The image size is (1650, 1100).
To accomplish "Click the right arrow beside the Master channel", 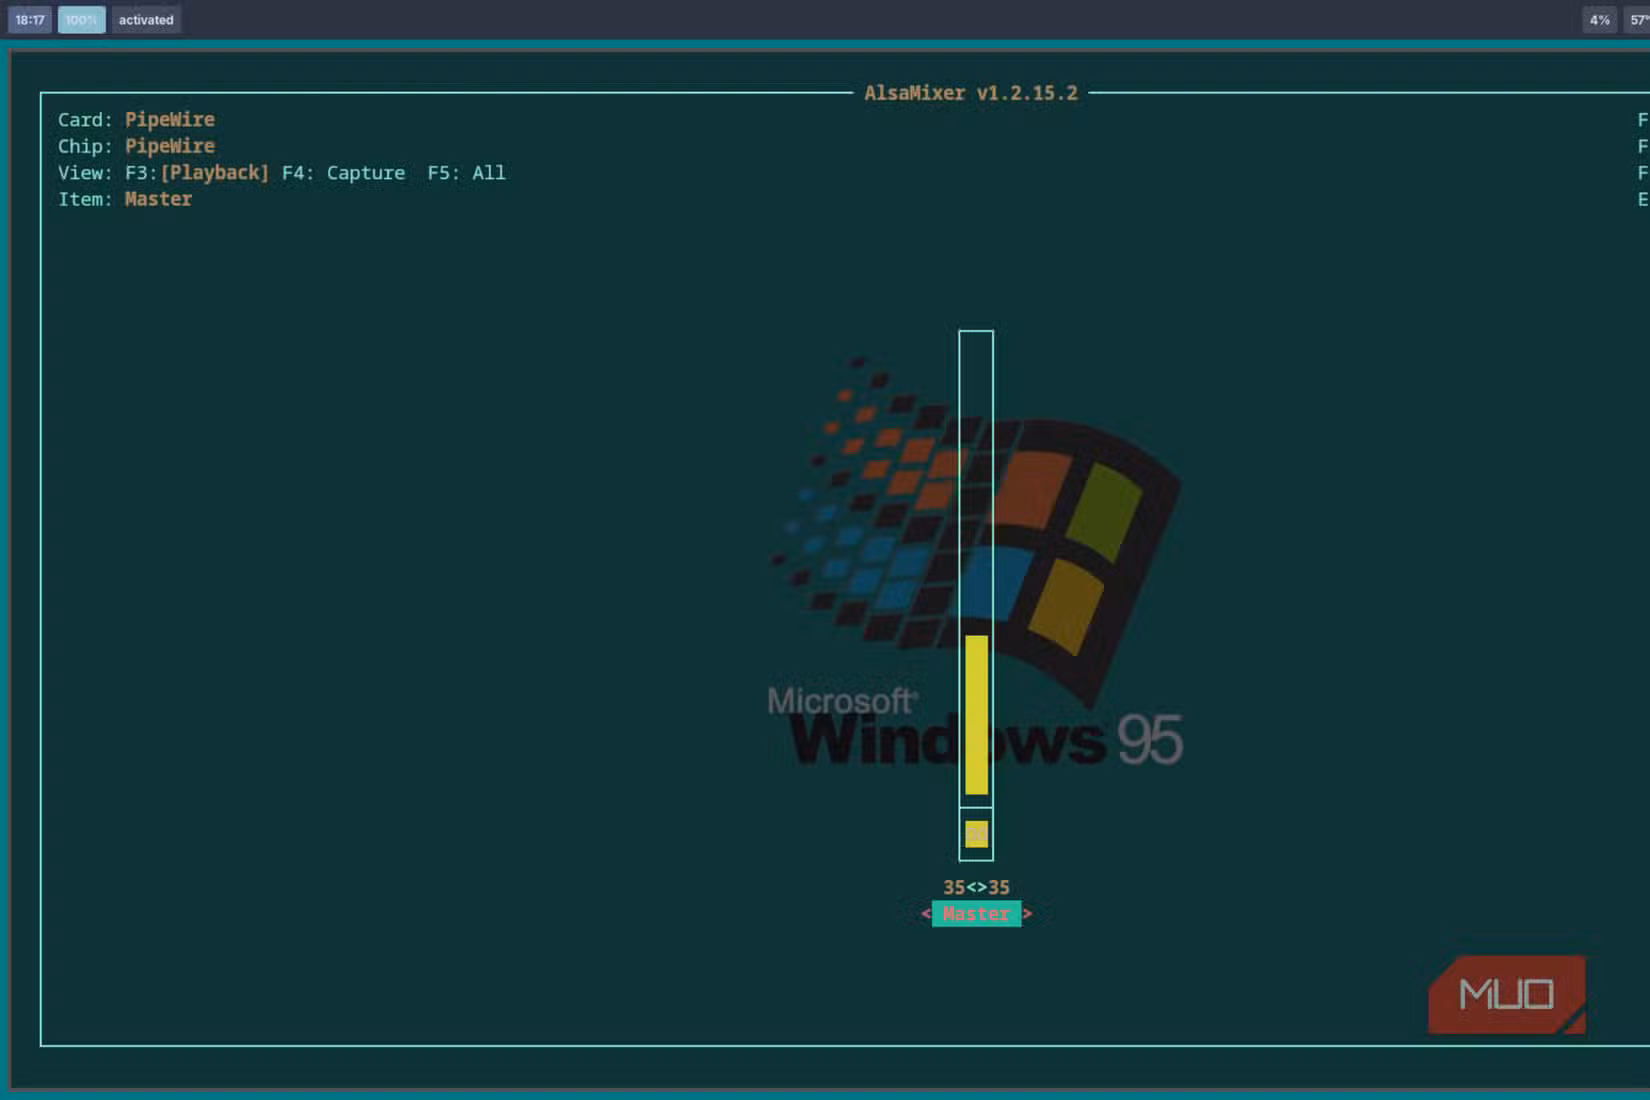I will click(x=1027, y=914).
